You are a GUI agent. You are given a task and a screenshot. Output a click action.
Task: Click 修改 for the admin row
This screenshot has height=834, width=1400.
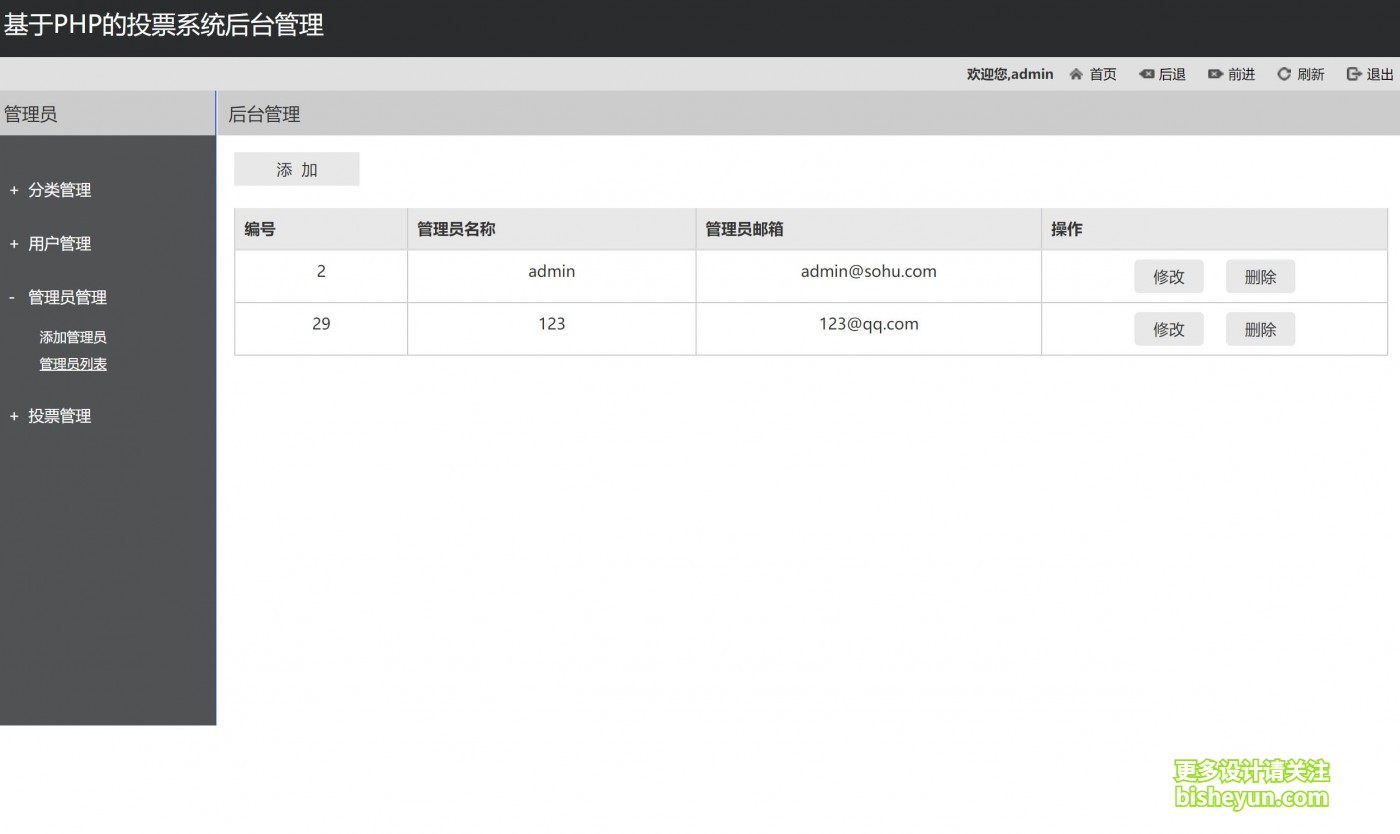(1169, 277)
